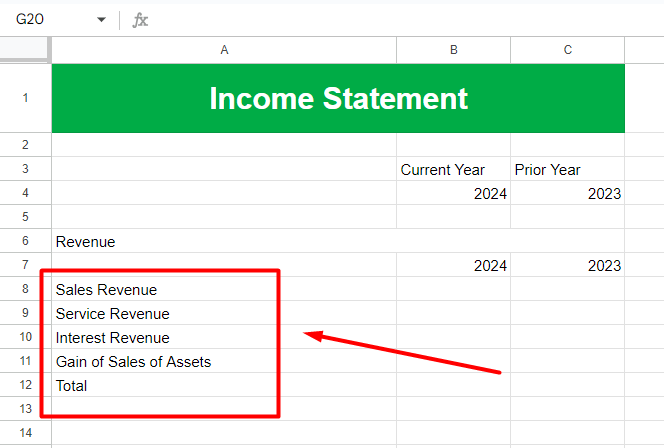Select row 7 header
The height and width of the screenshot is (448, 664).
[x=25, y=265]
